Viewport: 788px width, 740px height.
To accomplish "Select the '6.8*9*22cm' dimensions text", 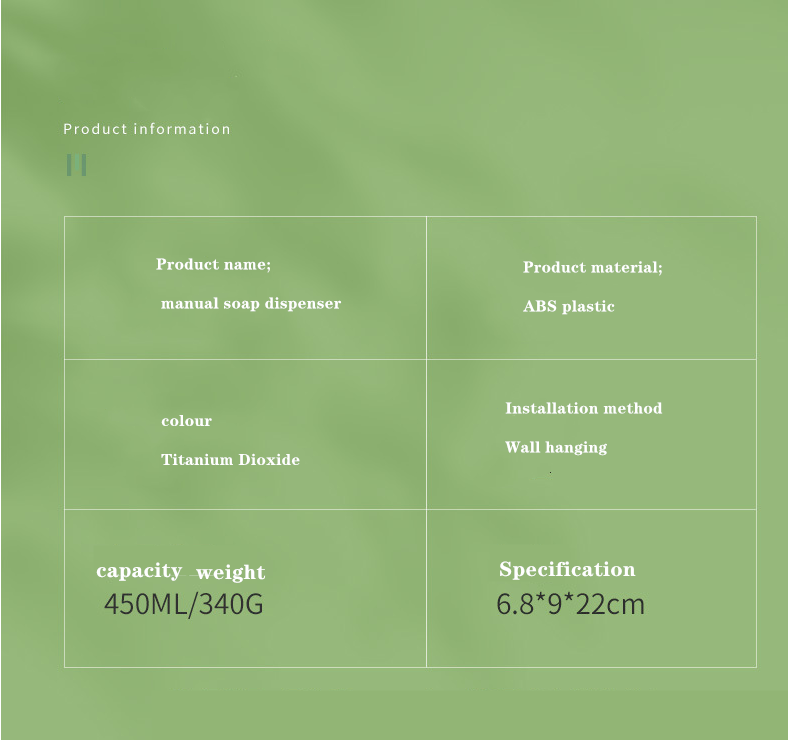I will 570,604.
